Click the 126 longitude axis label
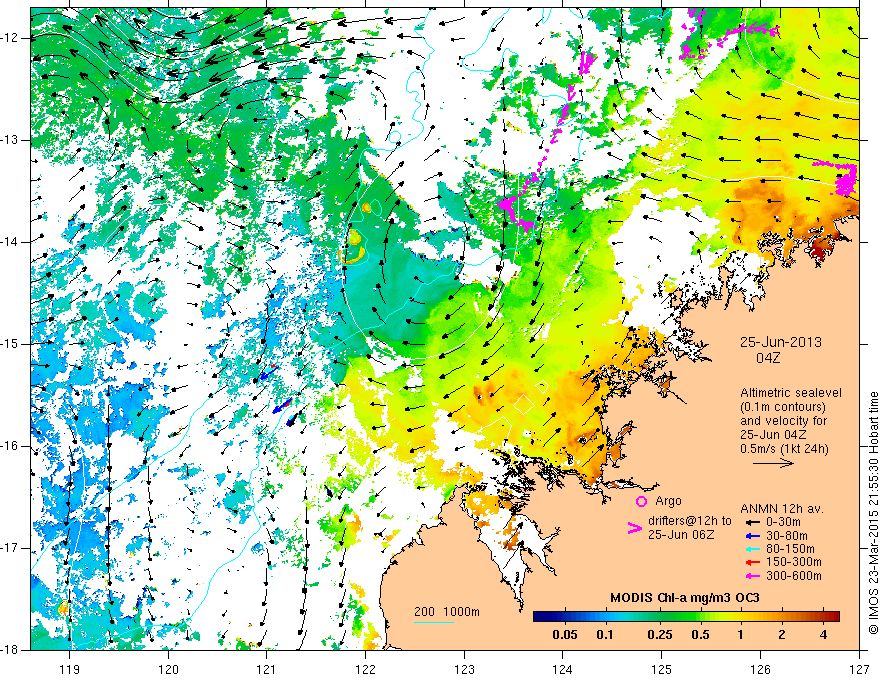Image resolution: width=880 pixels, height=680 pixels. point(760,654)
